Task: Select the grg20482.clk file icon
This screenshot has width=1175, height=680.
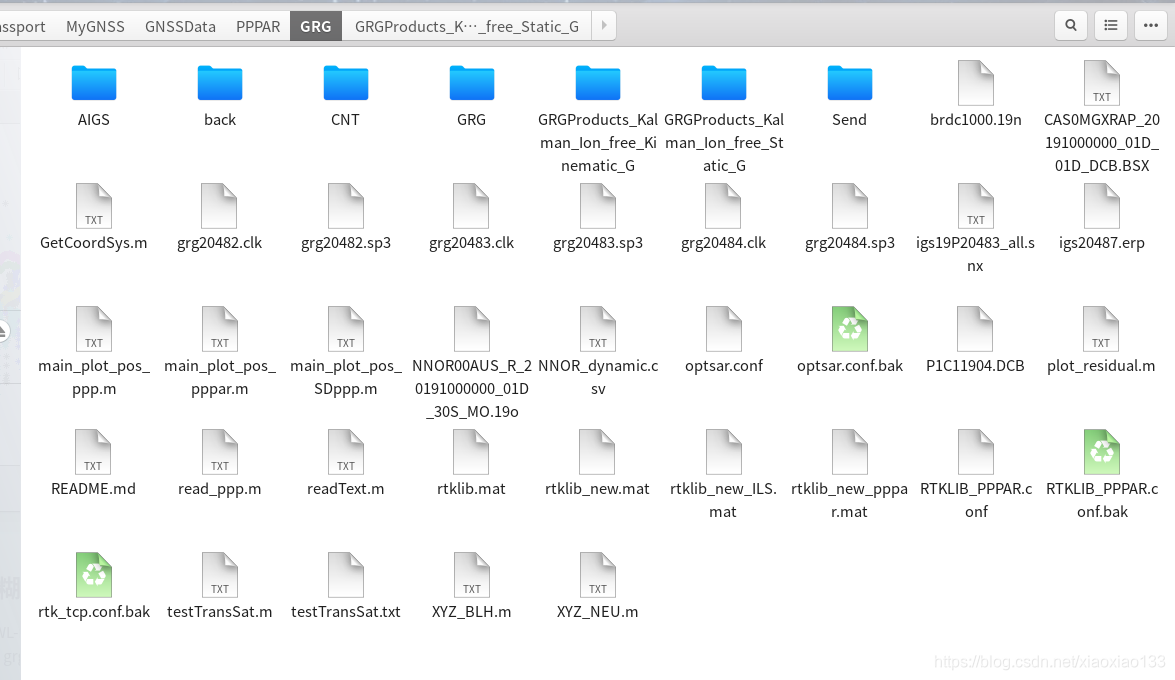Action: (x=220, y=206)
